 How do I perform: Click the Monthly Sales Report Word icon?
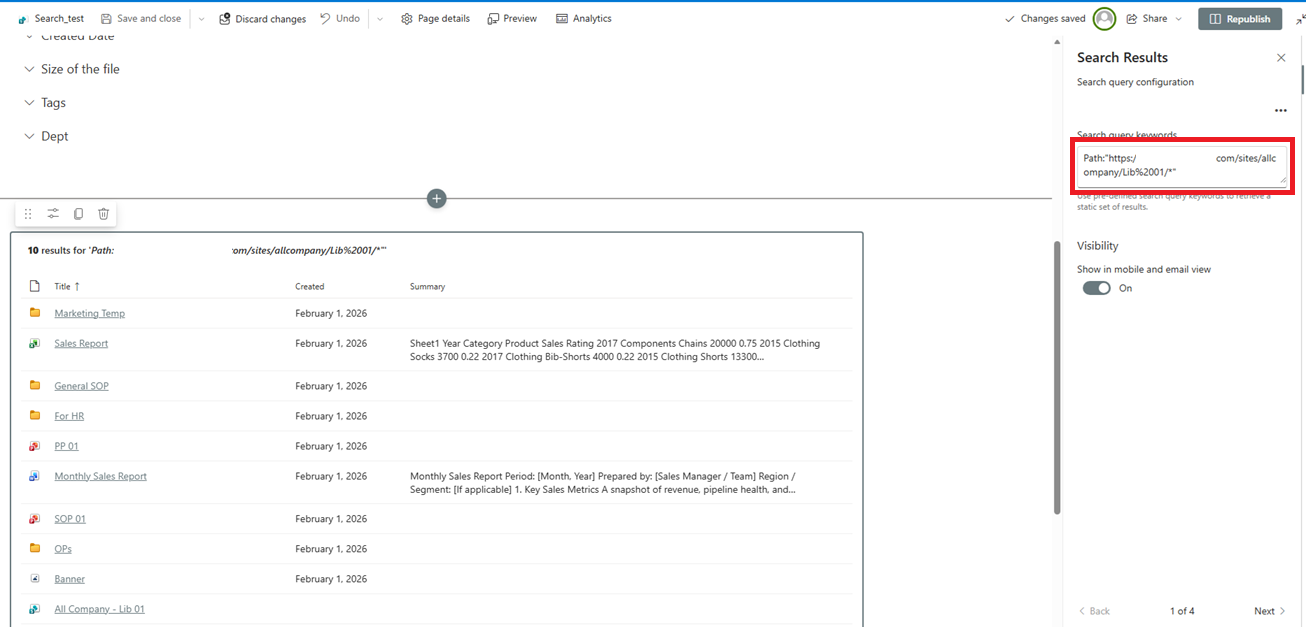click(x=35, y=476)
